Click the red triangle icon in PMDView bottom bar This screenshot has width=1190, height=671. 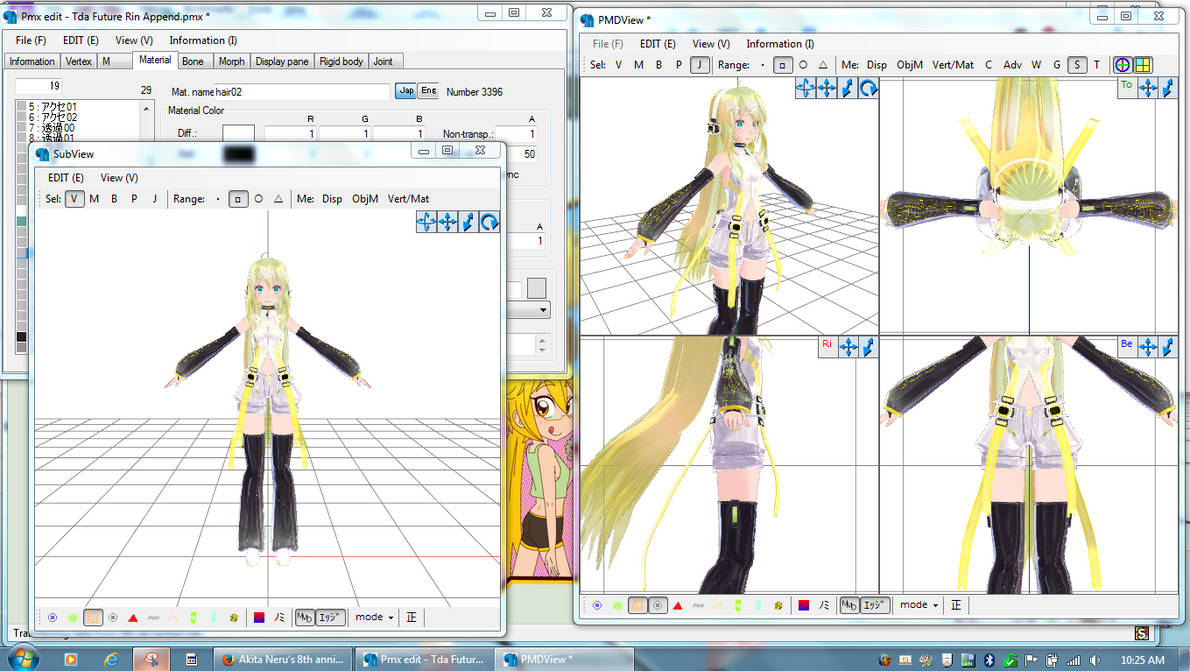pos(678,605)
